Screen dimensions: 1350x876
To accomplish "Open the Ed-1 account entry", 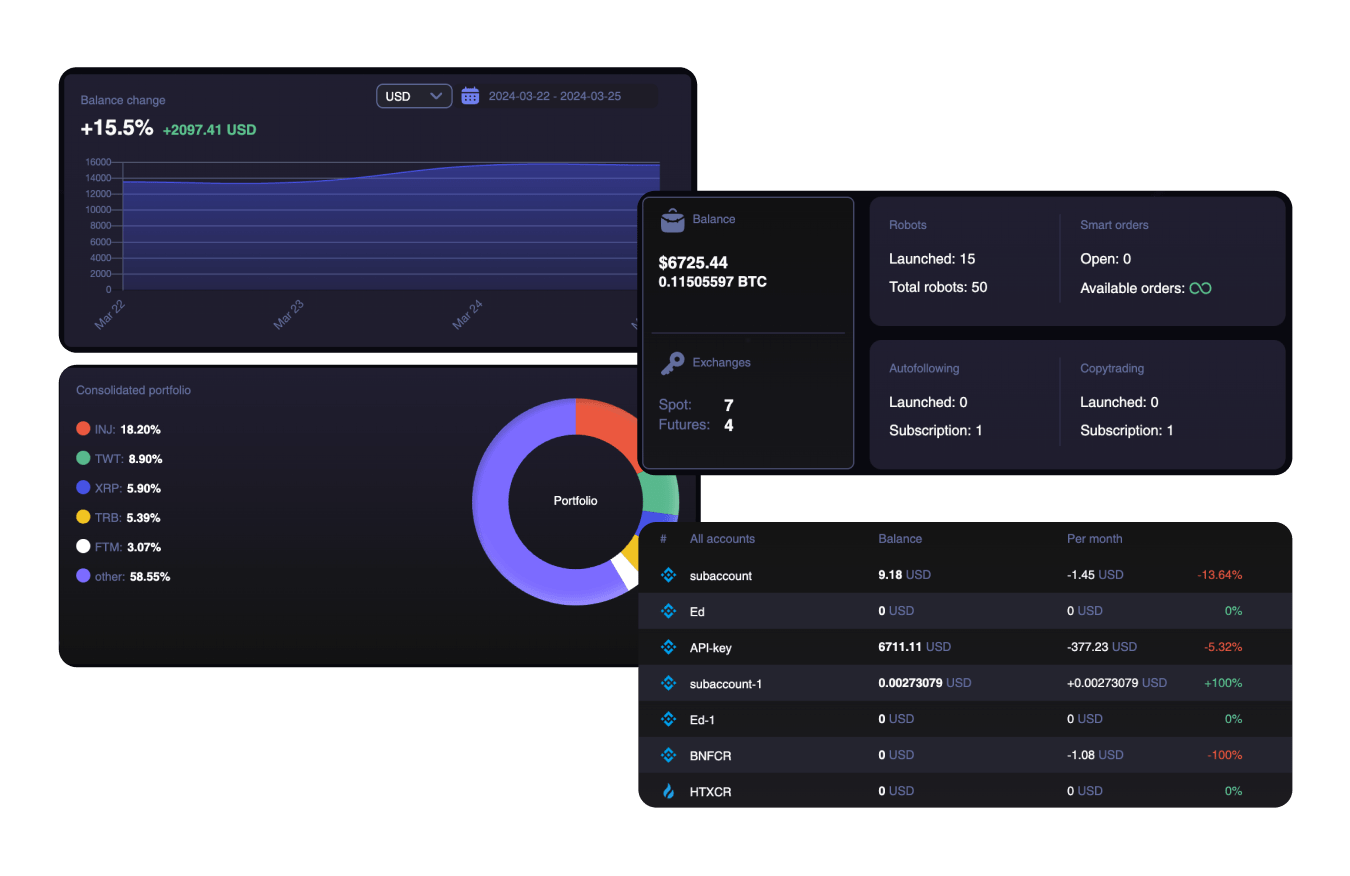I will [x=703, y=720].
